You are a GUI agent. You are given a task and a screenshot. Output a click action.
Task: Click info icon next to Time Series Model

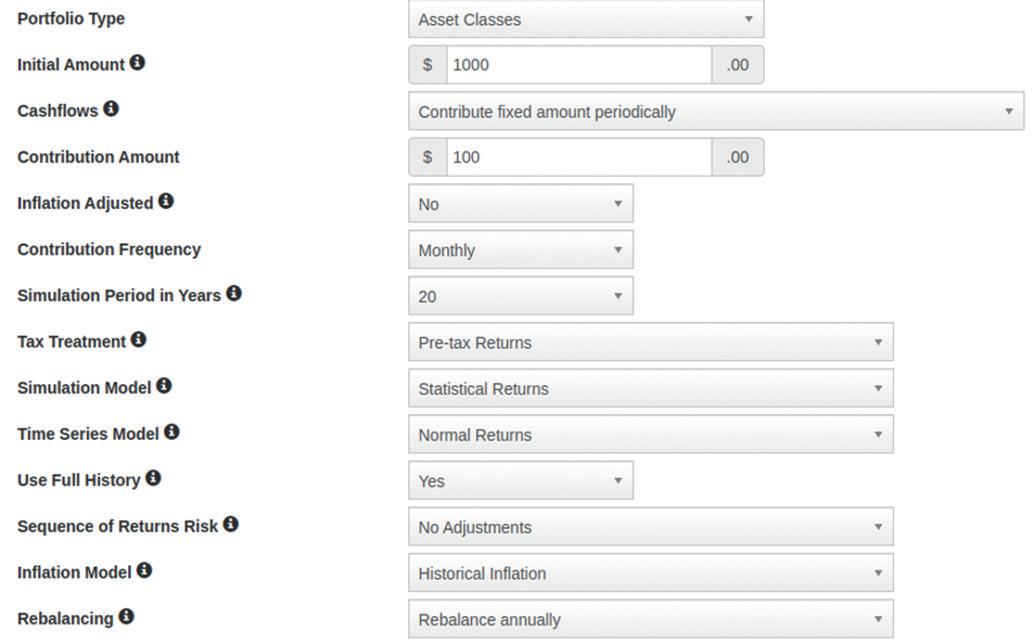[x=172, y=432]
